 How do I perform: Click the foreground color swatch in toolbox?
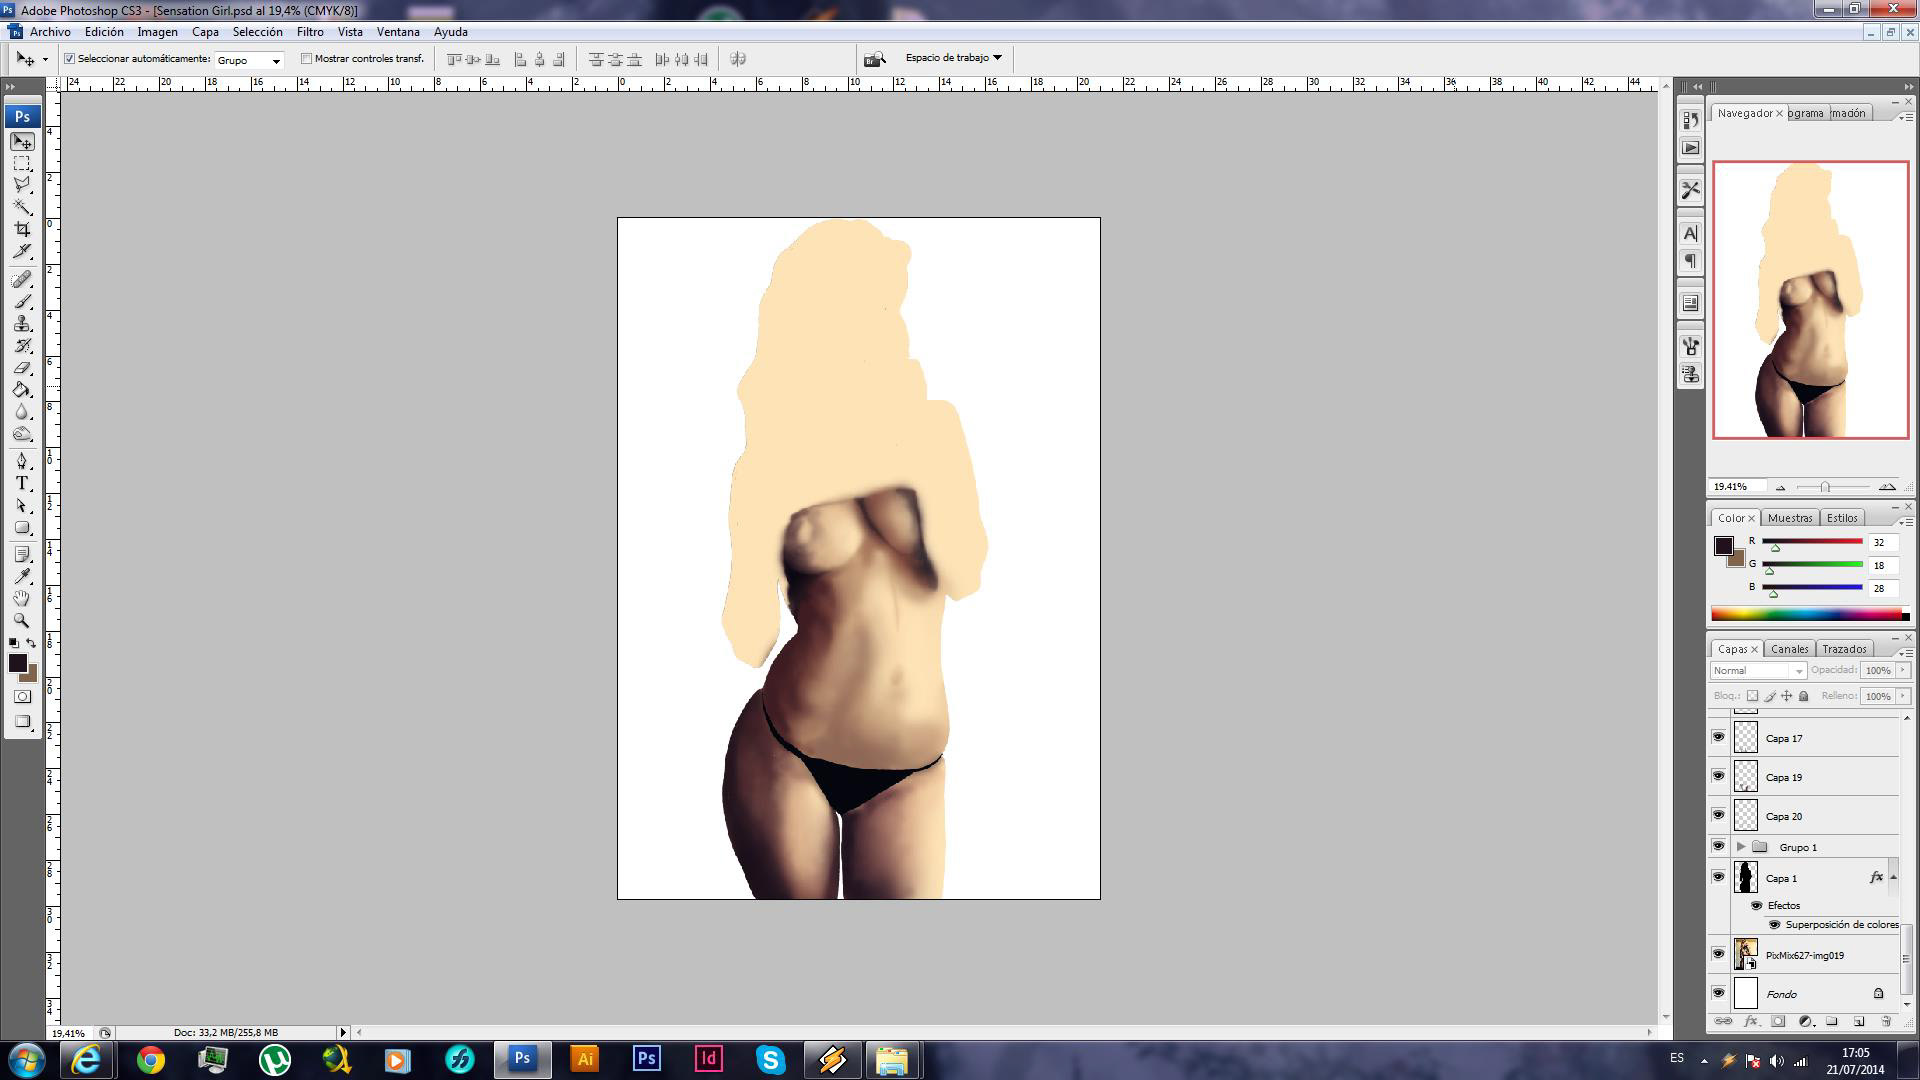click(17, 662)
